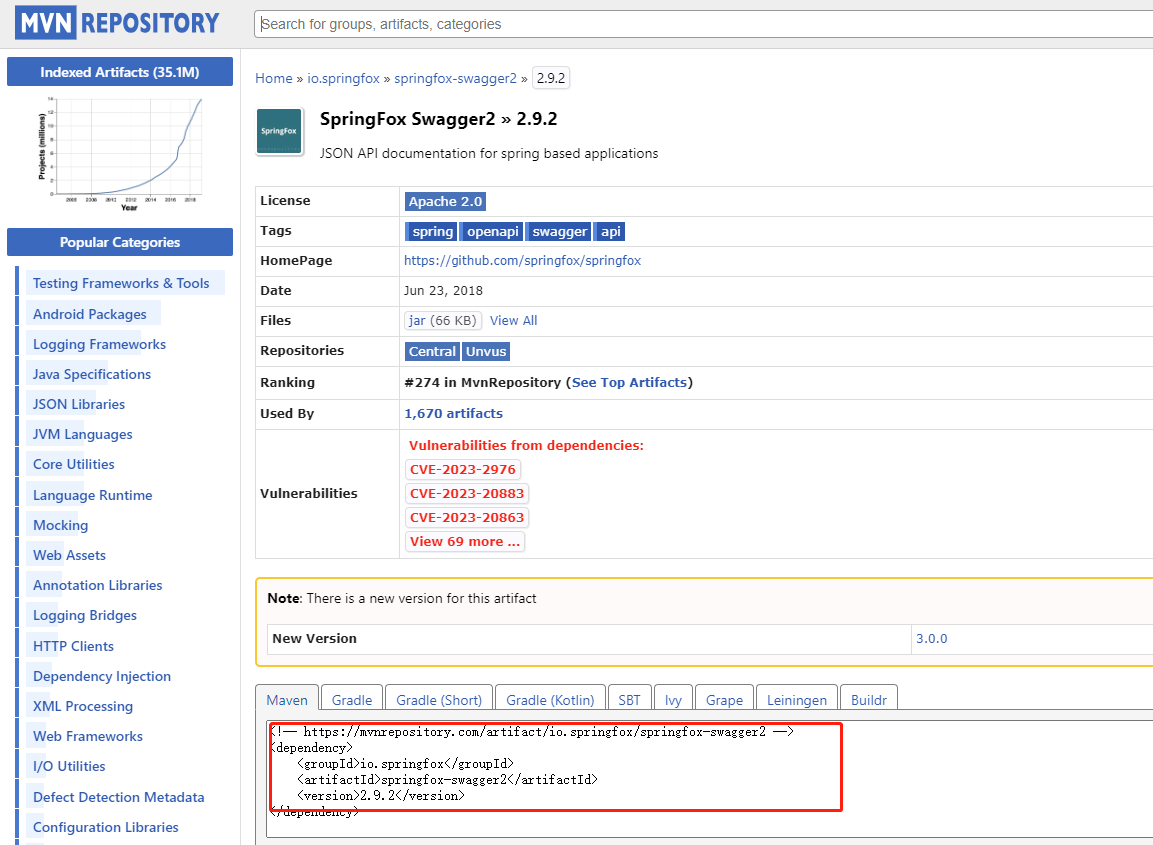Open HTTP Clients category

(74, 646)
